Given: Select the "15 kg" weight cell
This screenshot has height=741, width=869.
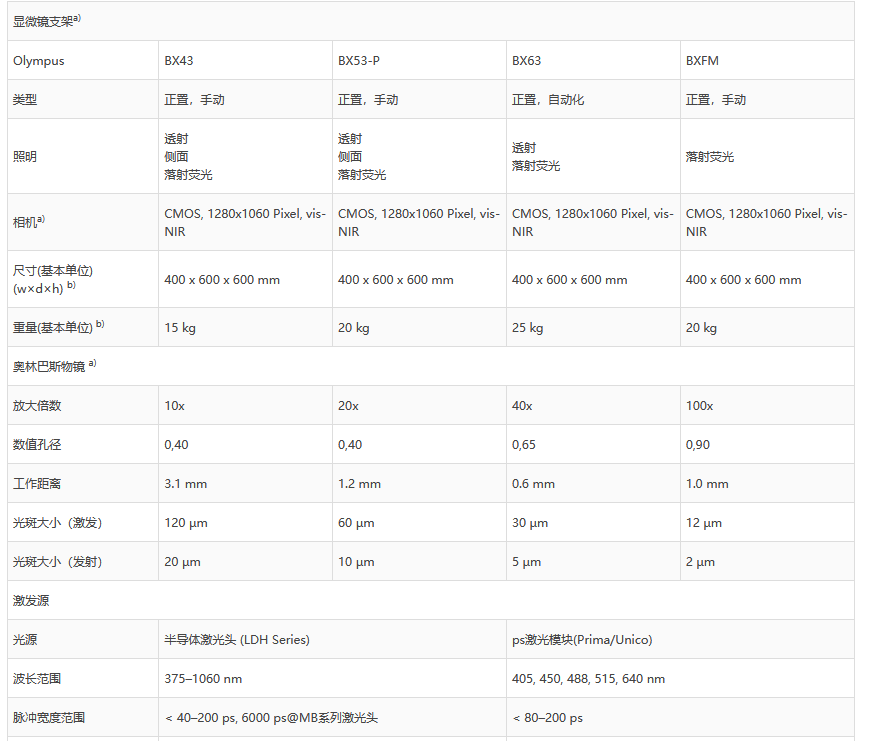Looking at the screenshot, I should (x=182, y=328).
